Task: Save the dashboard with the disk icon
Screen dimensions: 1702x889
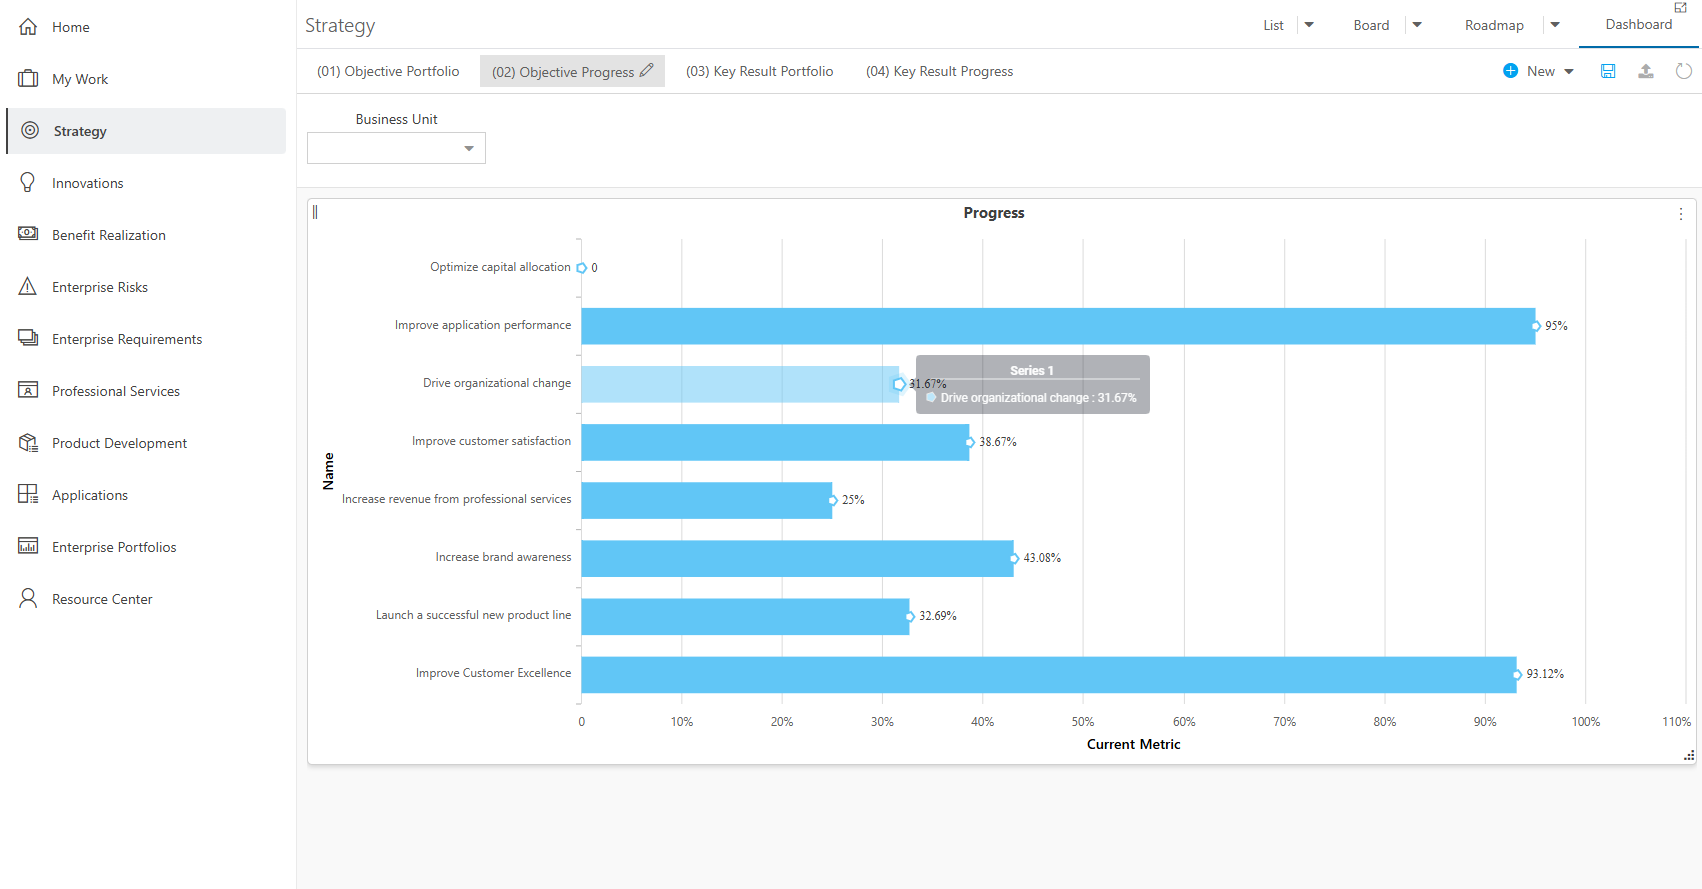Action: click(1608, 71)
